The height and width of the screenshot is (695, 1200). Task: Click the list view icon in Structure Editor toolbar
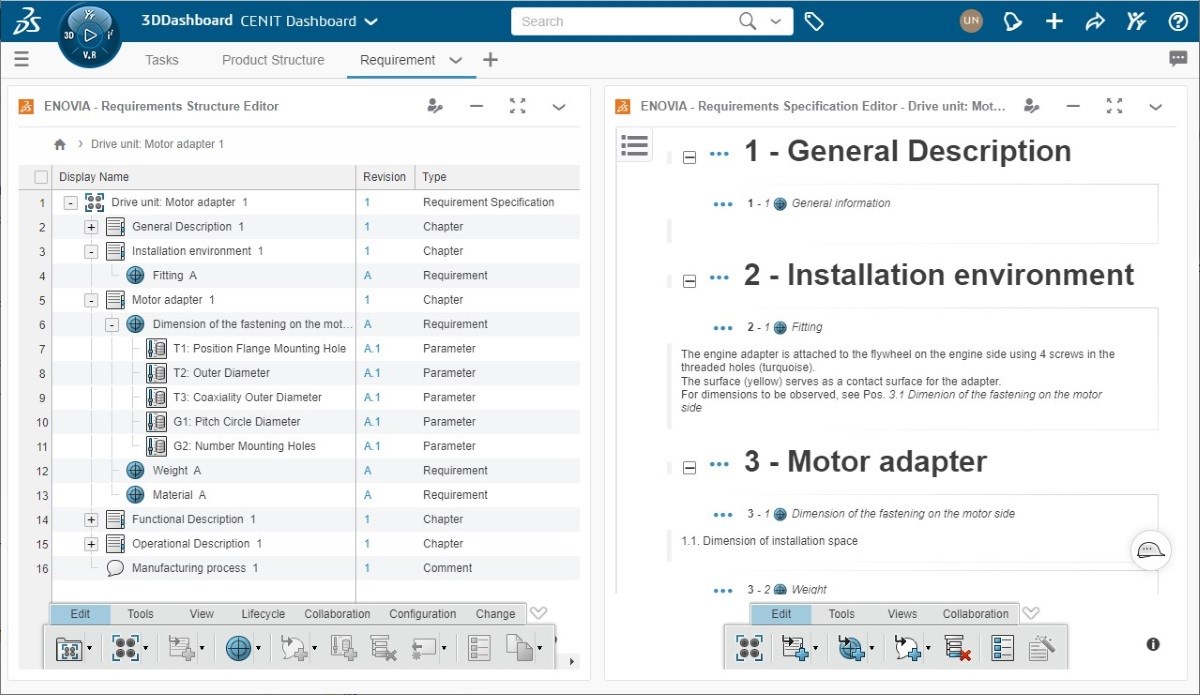pyautogui.click(x=480, y=648)
